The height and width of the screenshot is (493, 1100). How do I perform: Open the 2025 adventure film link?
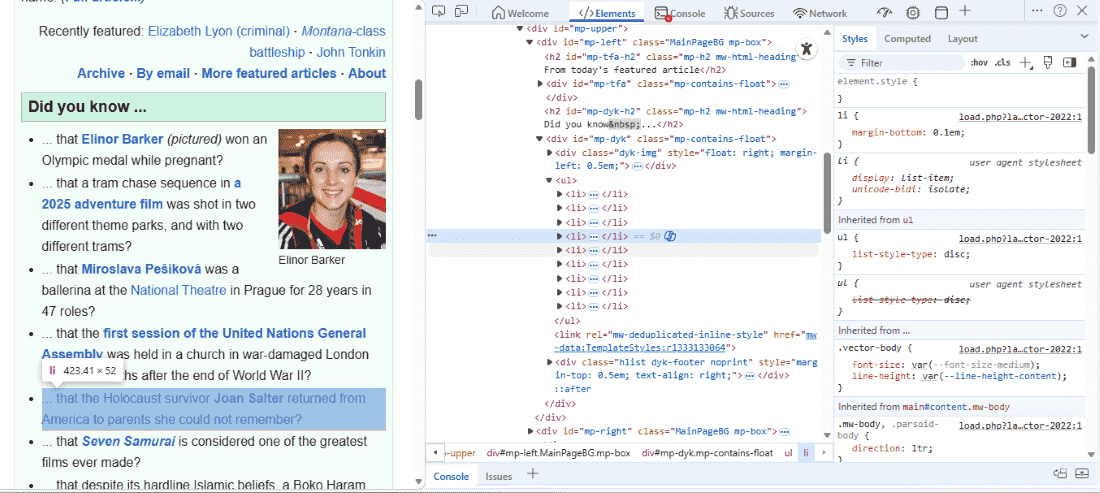pyautogui.click(x=102, y=204)
